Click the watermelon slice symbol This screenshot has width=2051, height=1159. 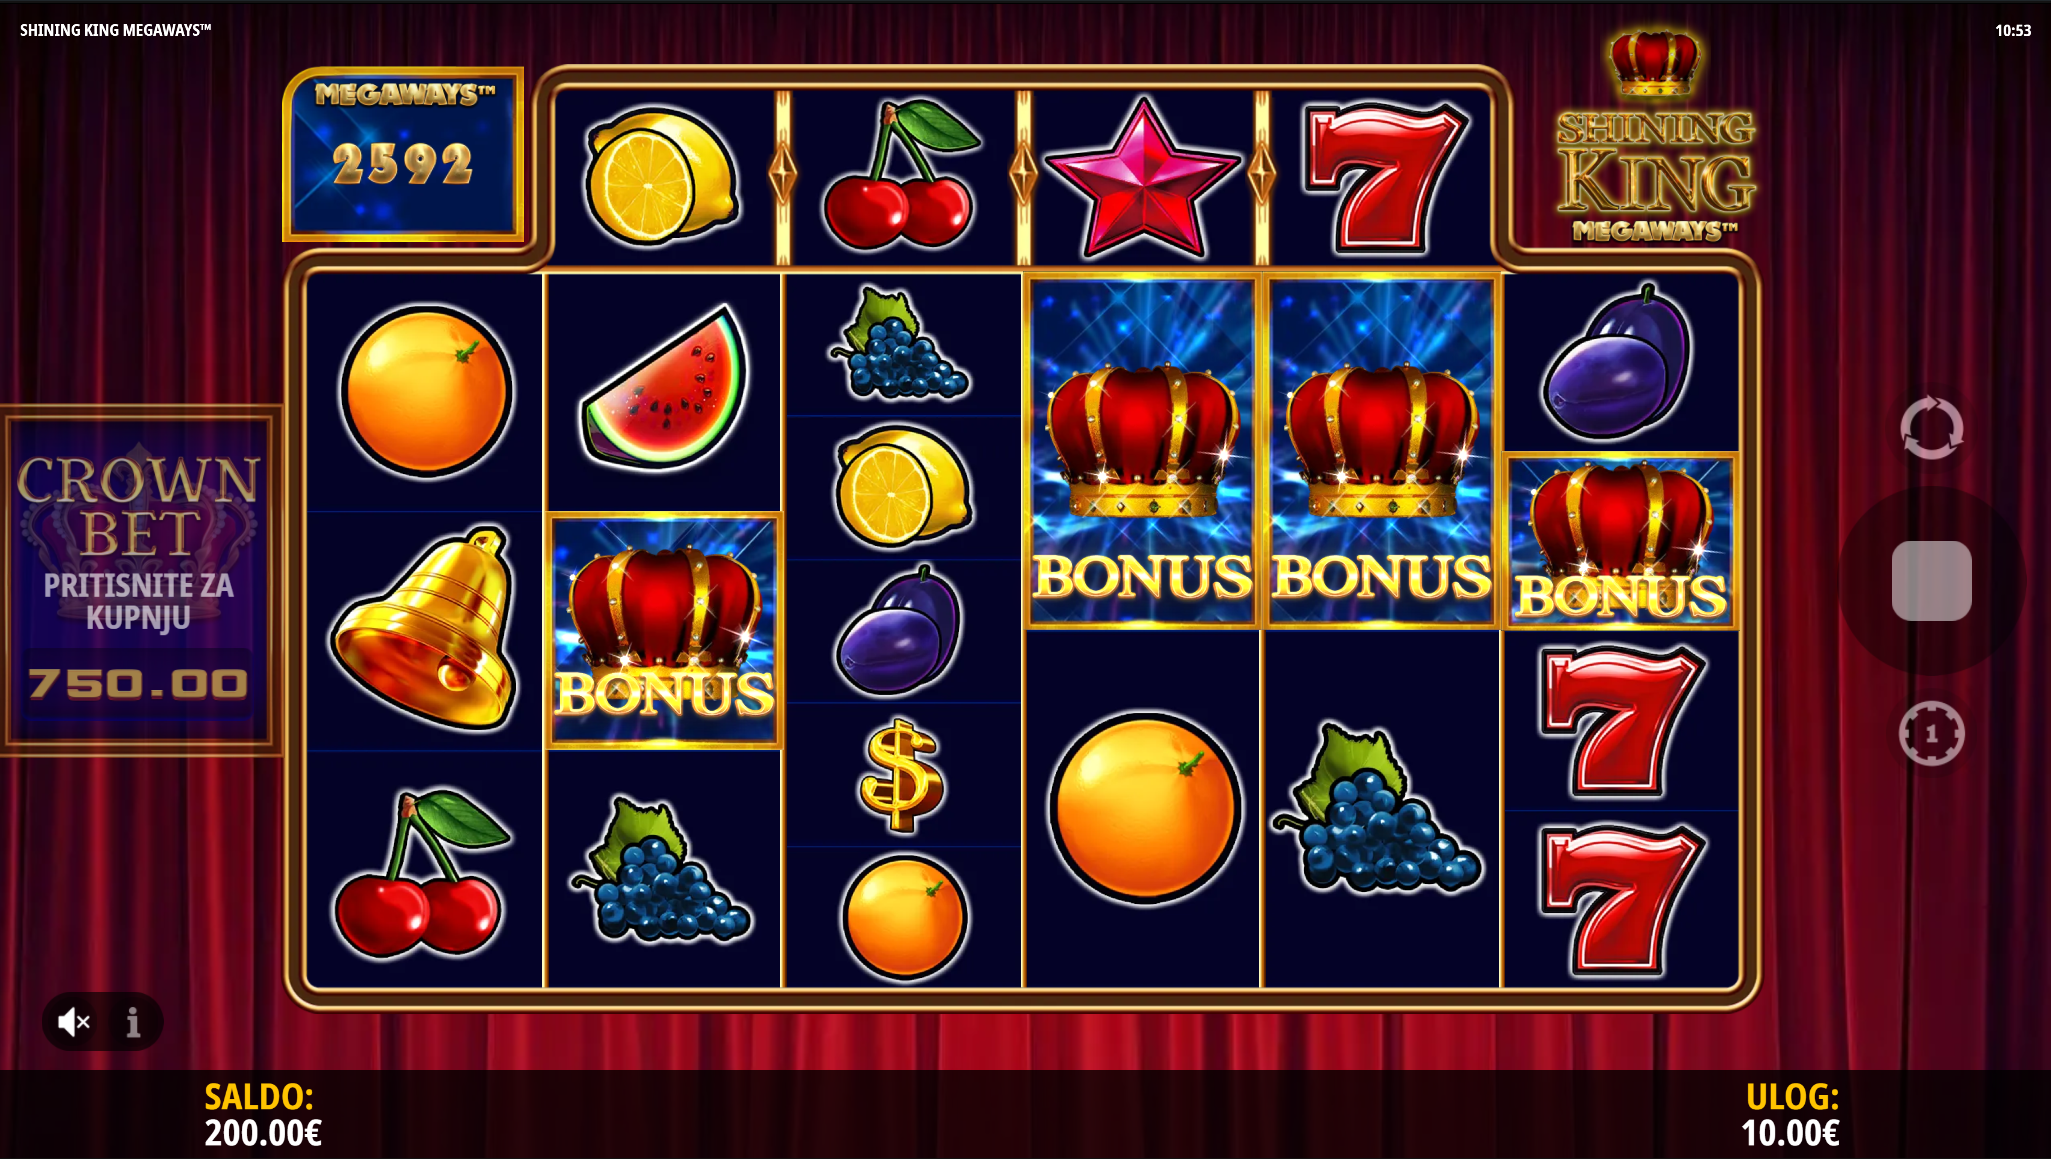pyautogui.click(x=665, y=389)
